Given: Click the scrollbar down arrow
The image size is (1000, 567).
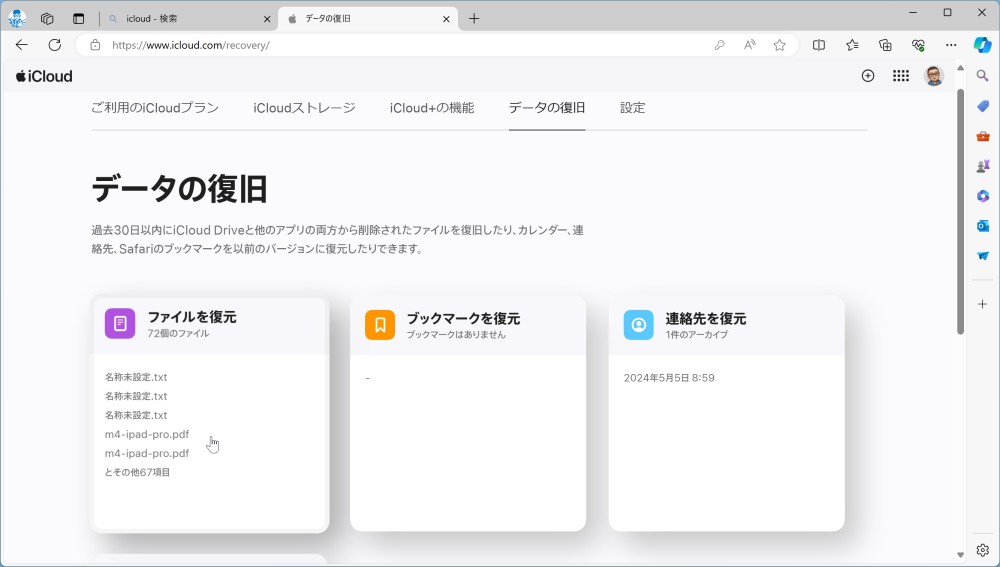Looking at the screenshot, I should (960, 555).
